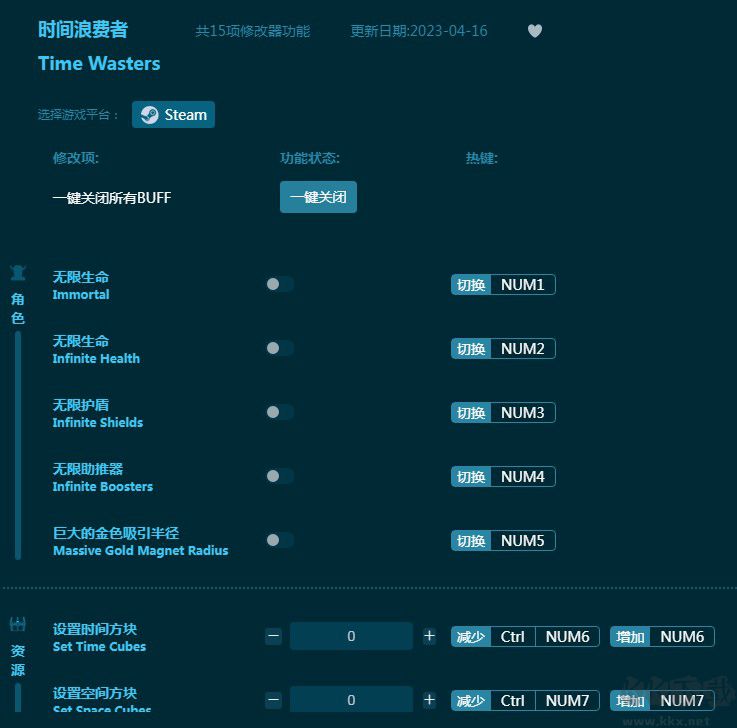Click the 角色 section label
737x728 pixels.
pos(18,308)
